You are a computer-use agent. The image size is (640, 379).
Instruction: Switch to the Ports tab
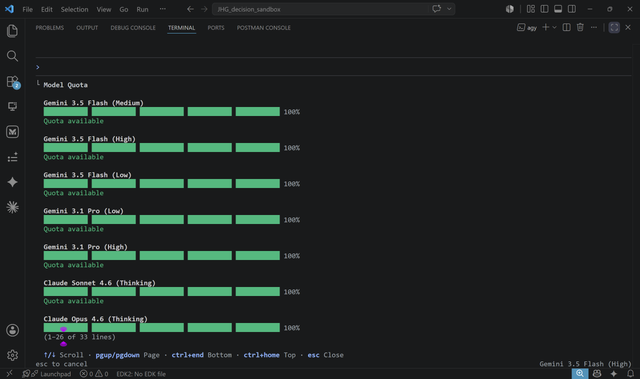[x=216, y=28]
